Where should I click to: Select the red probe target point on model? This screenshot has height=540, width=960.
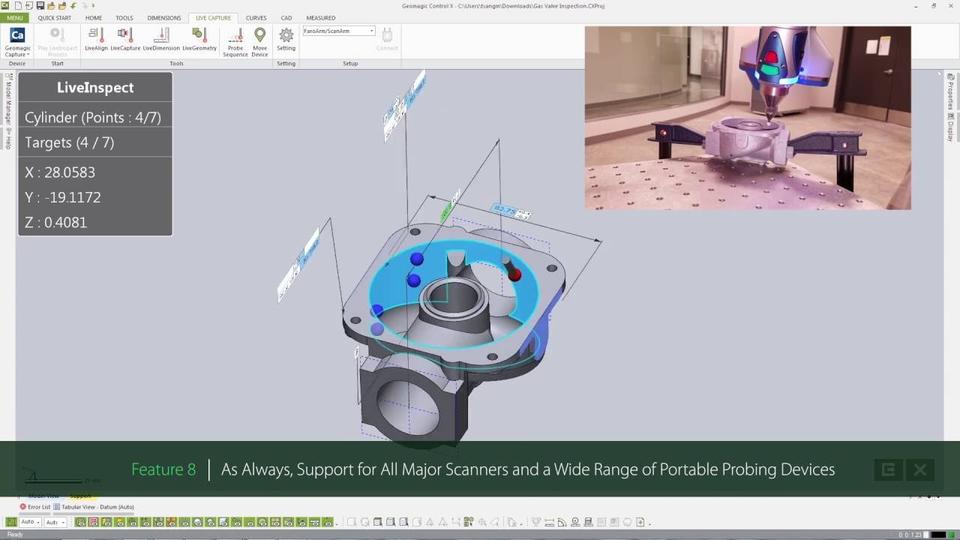coord(514,275)
